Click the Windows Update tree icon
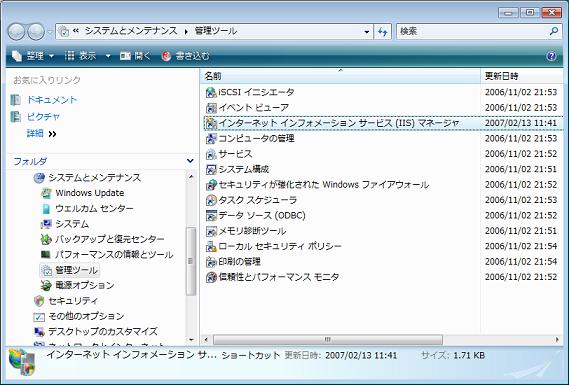This screenshot has width=569, height=385. point(46,193)
